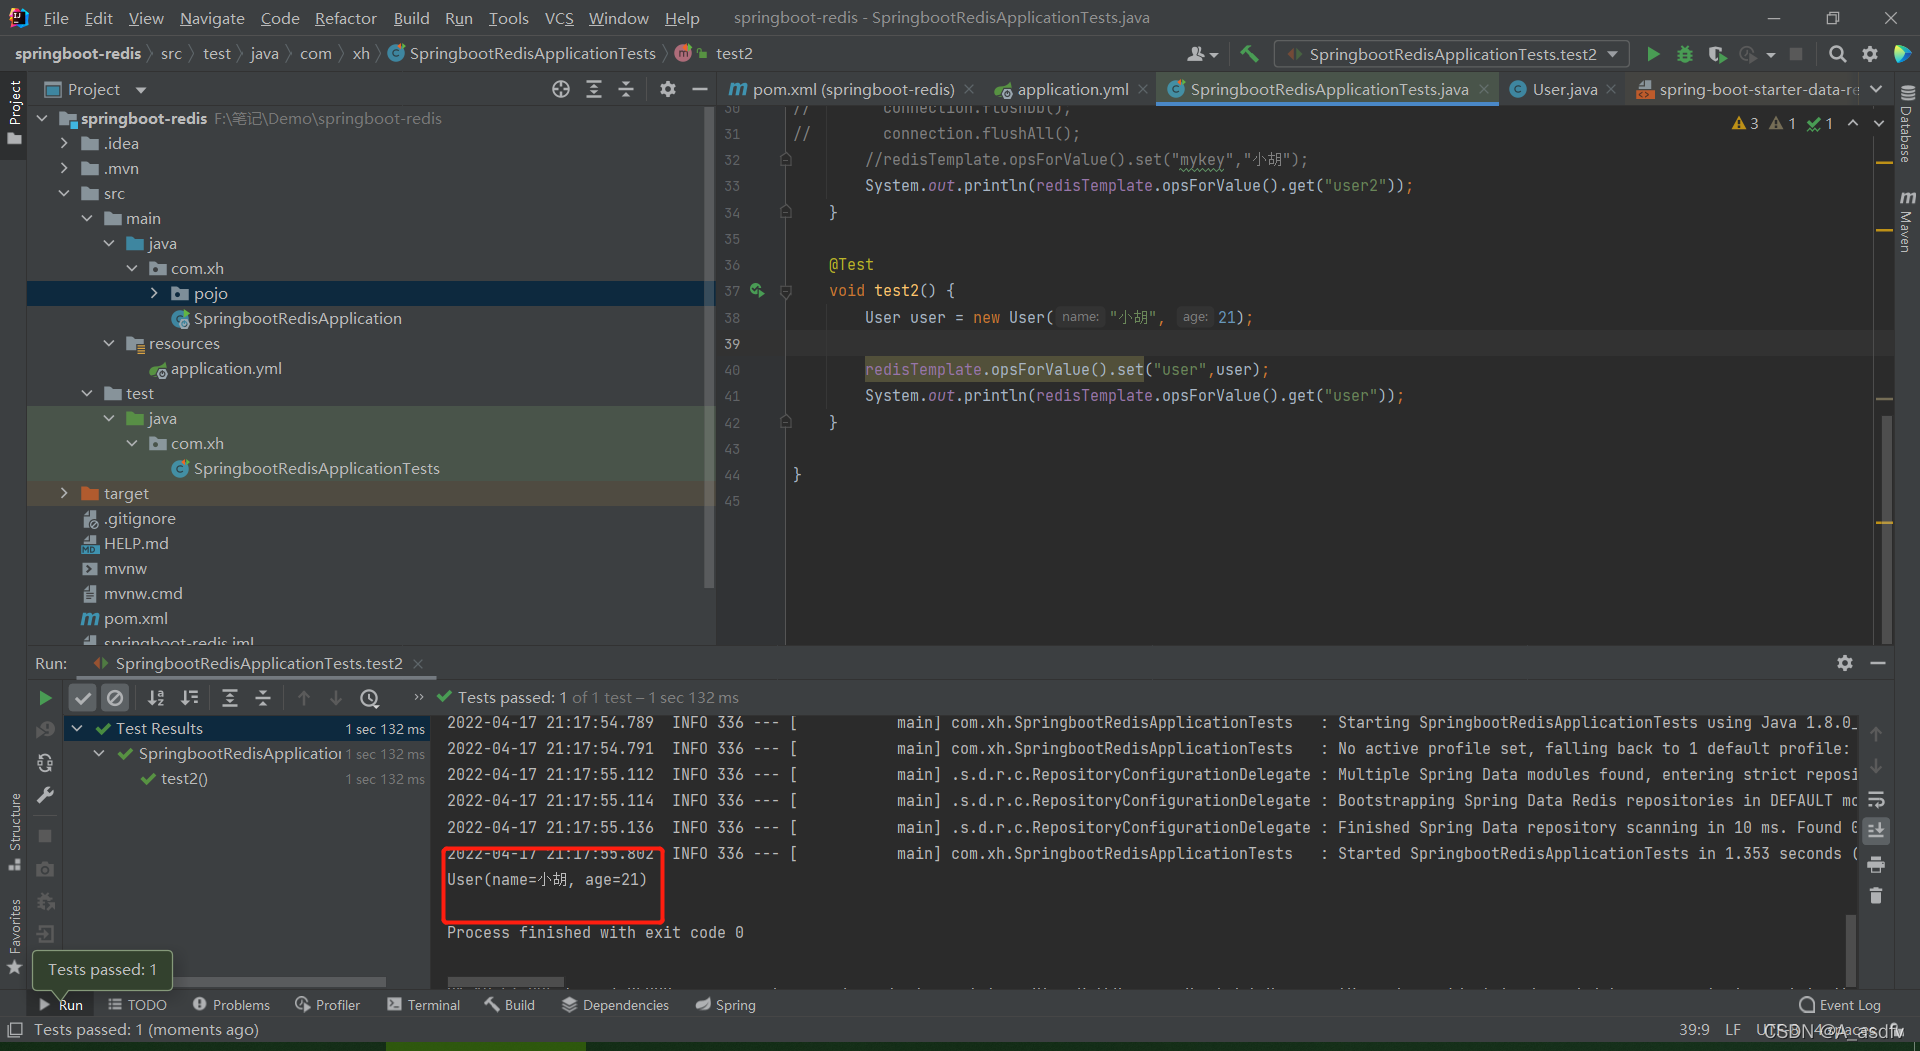Image resolution: width=1920 pixels, height=1051 pixels.
Task: Toggle show ignored tests filter
Action: coord(115,698)
